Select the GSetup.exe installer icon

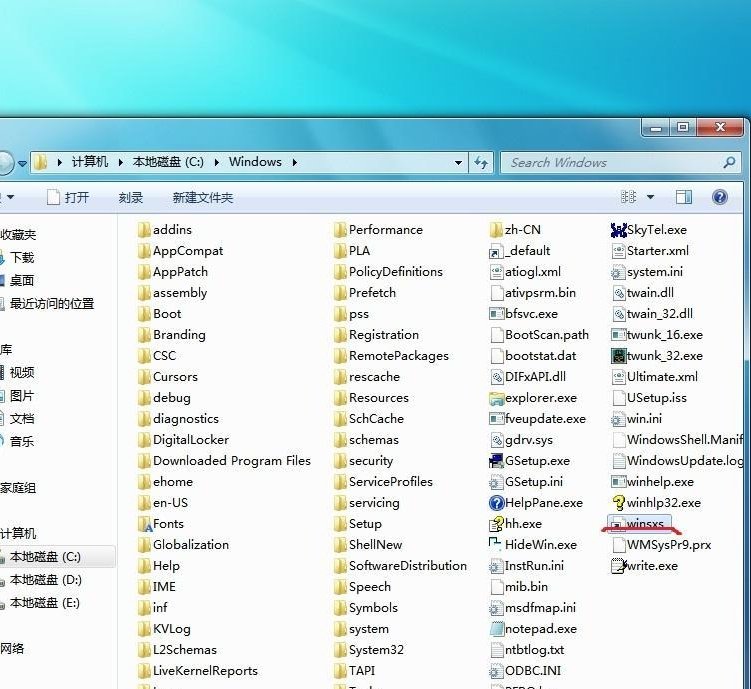[497, 461]
